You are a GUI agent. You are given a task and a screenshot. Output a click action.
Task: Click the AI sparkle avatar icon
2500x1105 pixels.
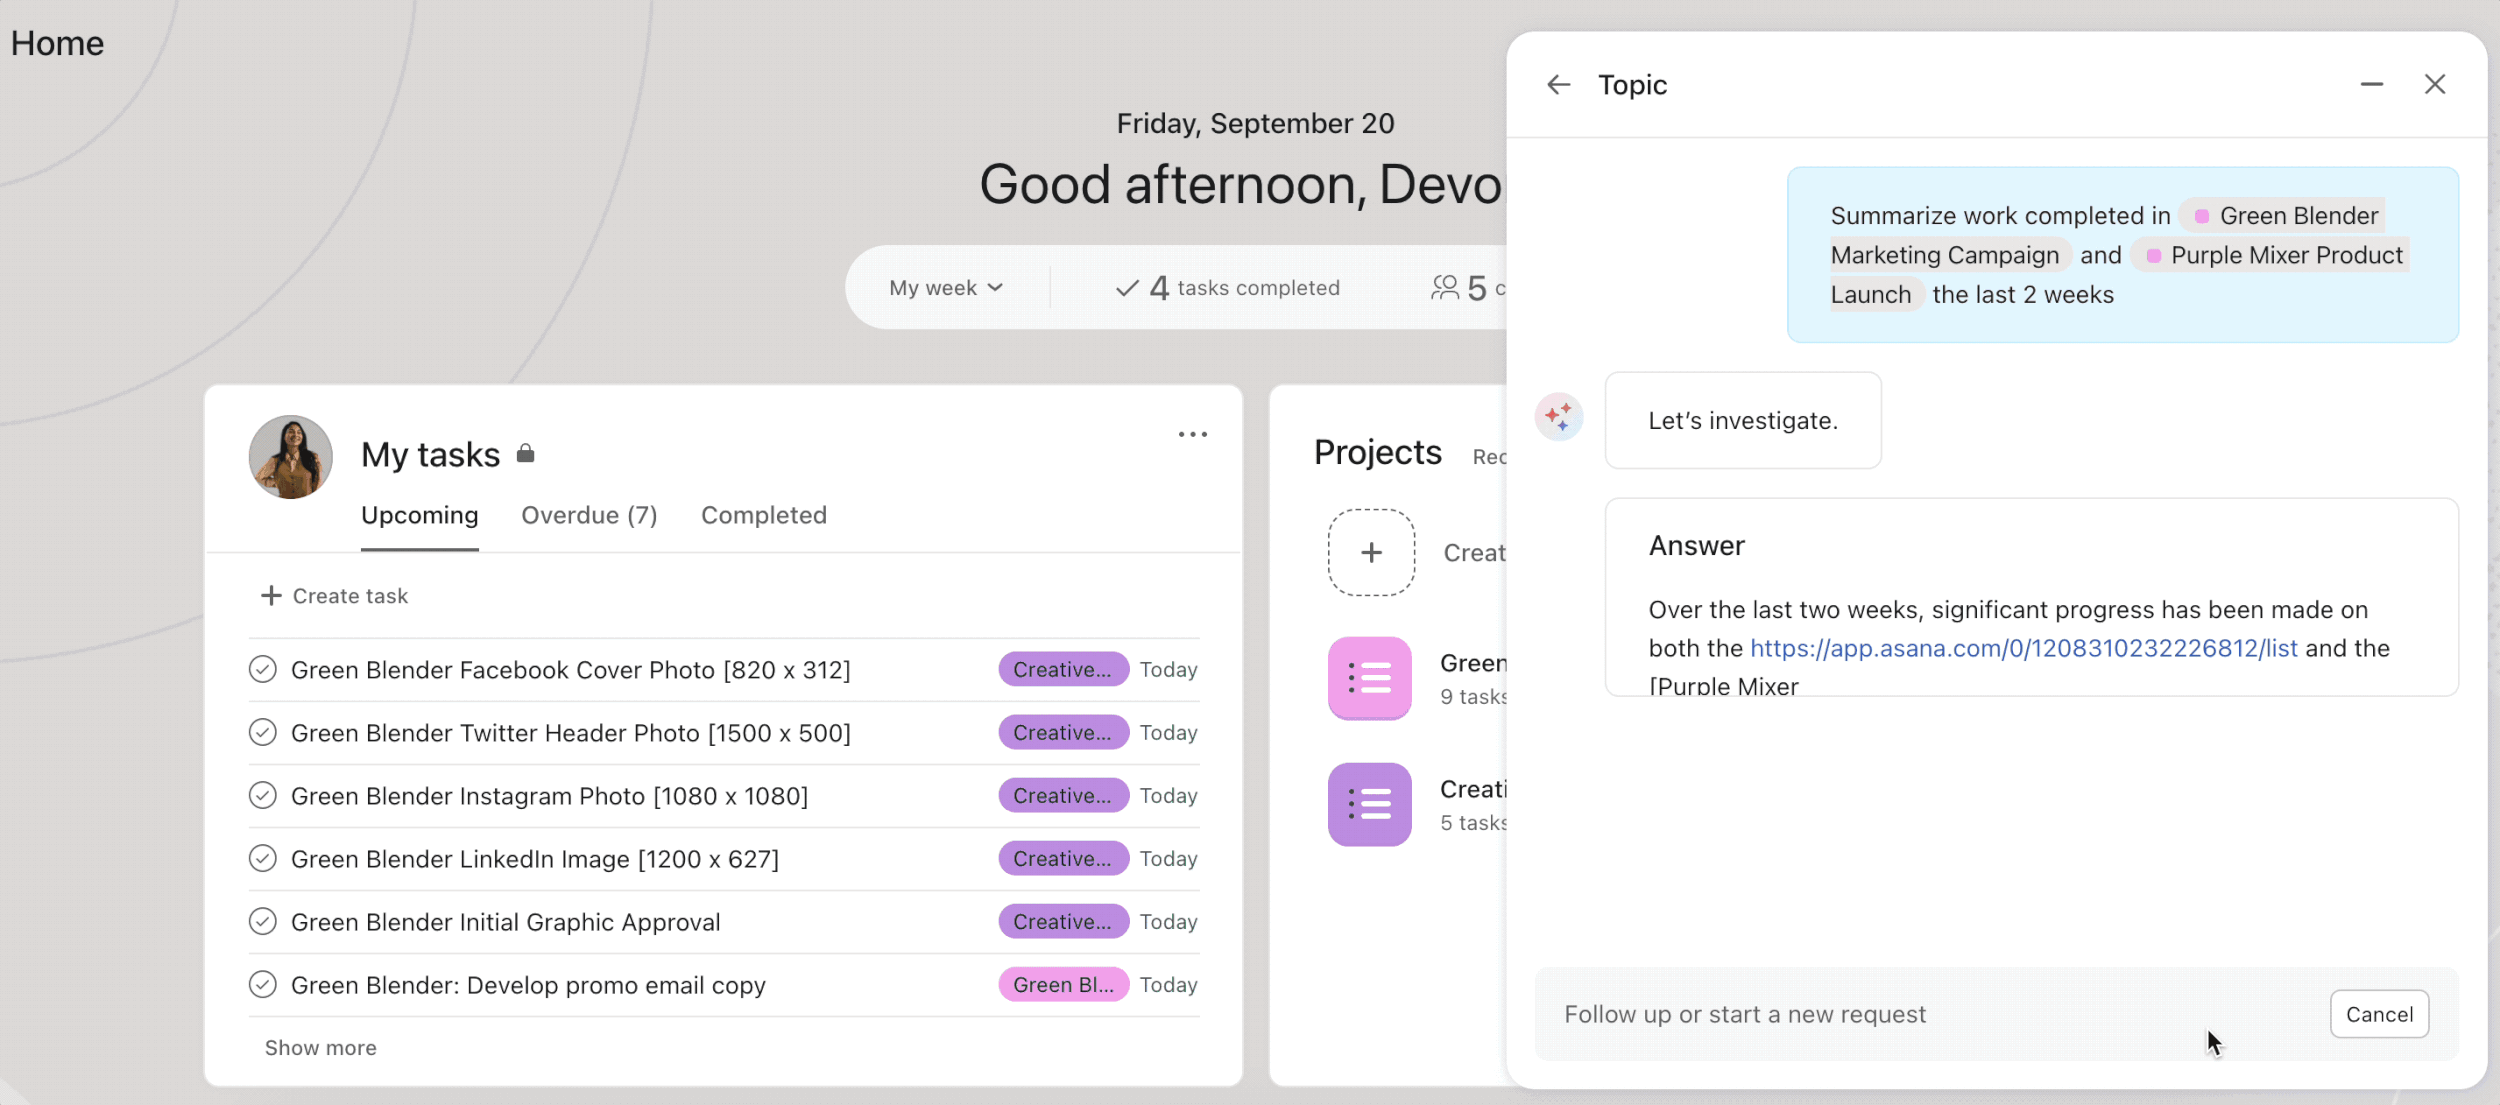(x=1558, y=416)
